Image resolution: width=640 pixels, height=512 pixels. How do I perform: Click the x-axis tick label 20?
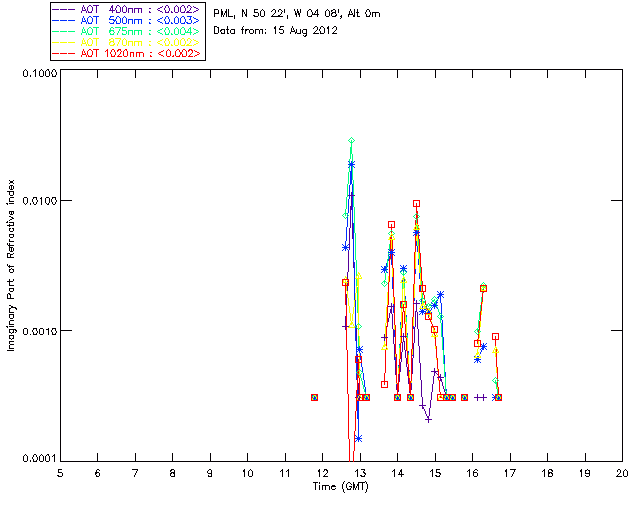(x=622, y=473)
